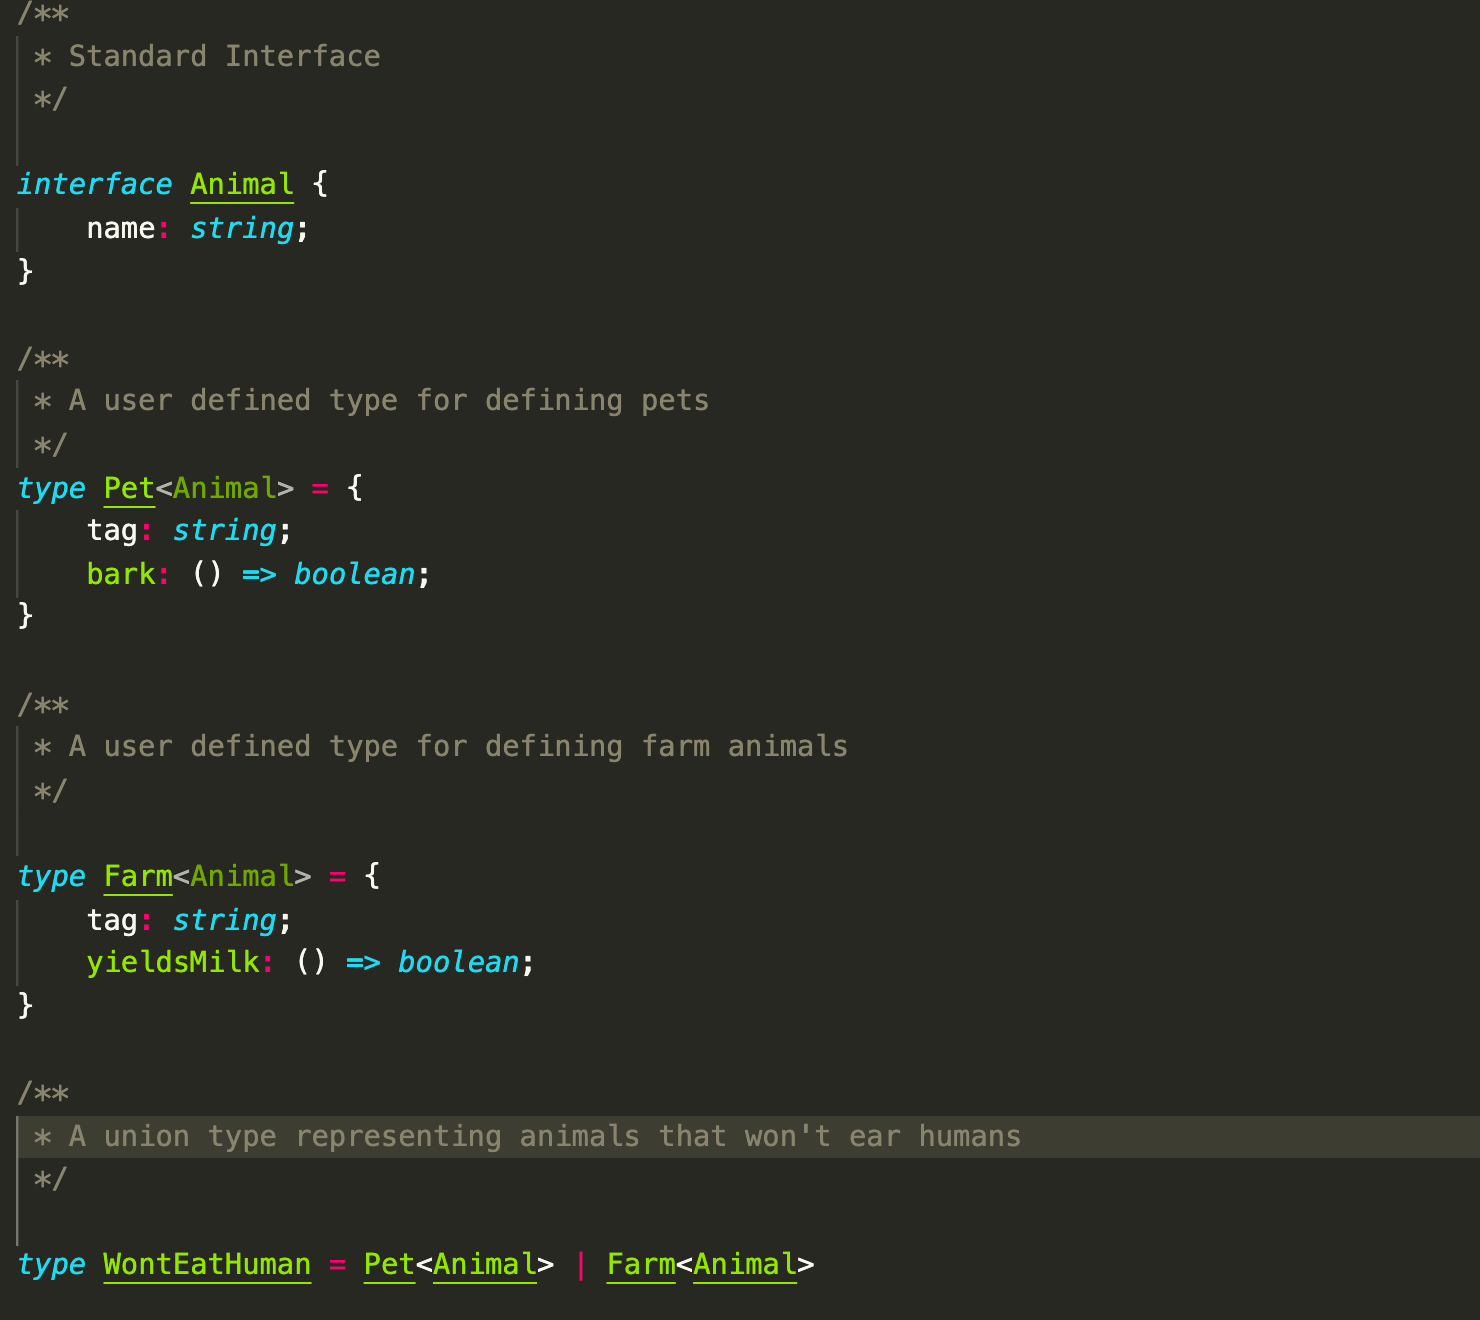Click the highlighted union type comment line

[x=528, y=1136]
